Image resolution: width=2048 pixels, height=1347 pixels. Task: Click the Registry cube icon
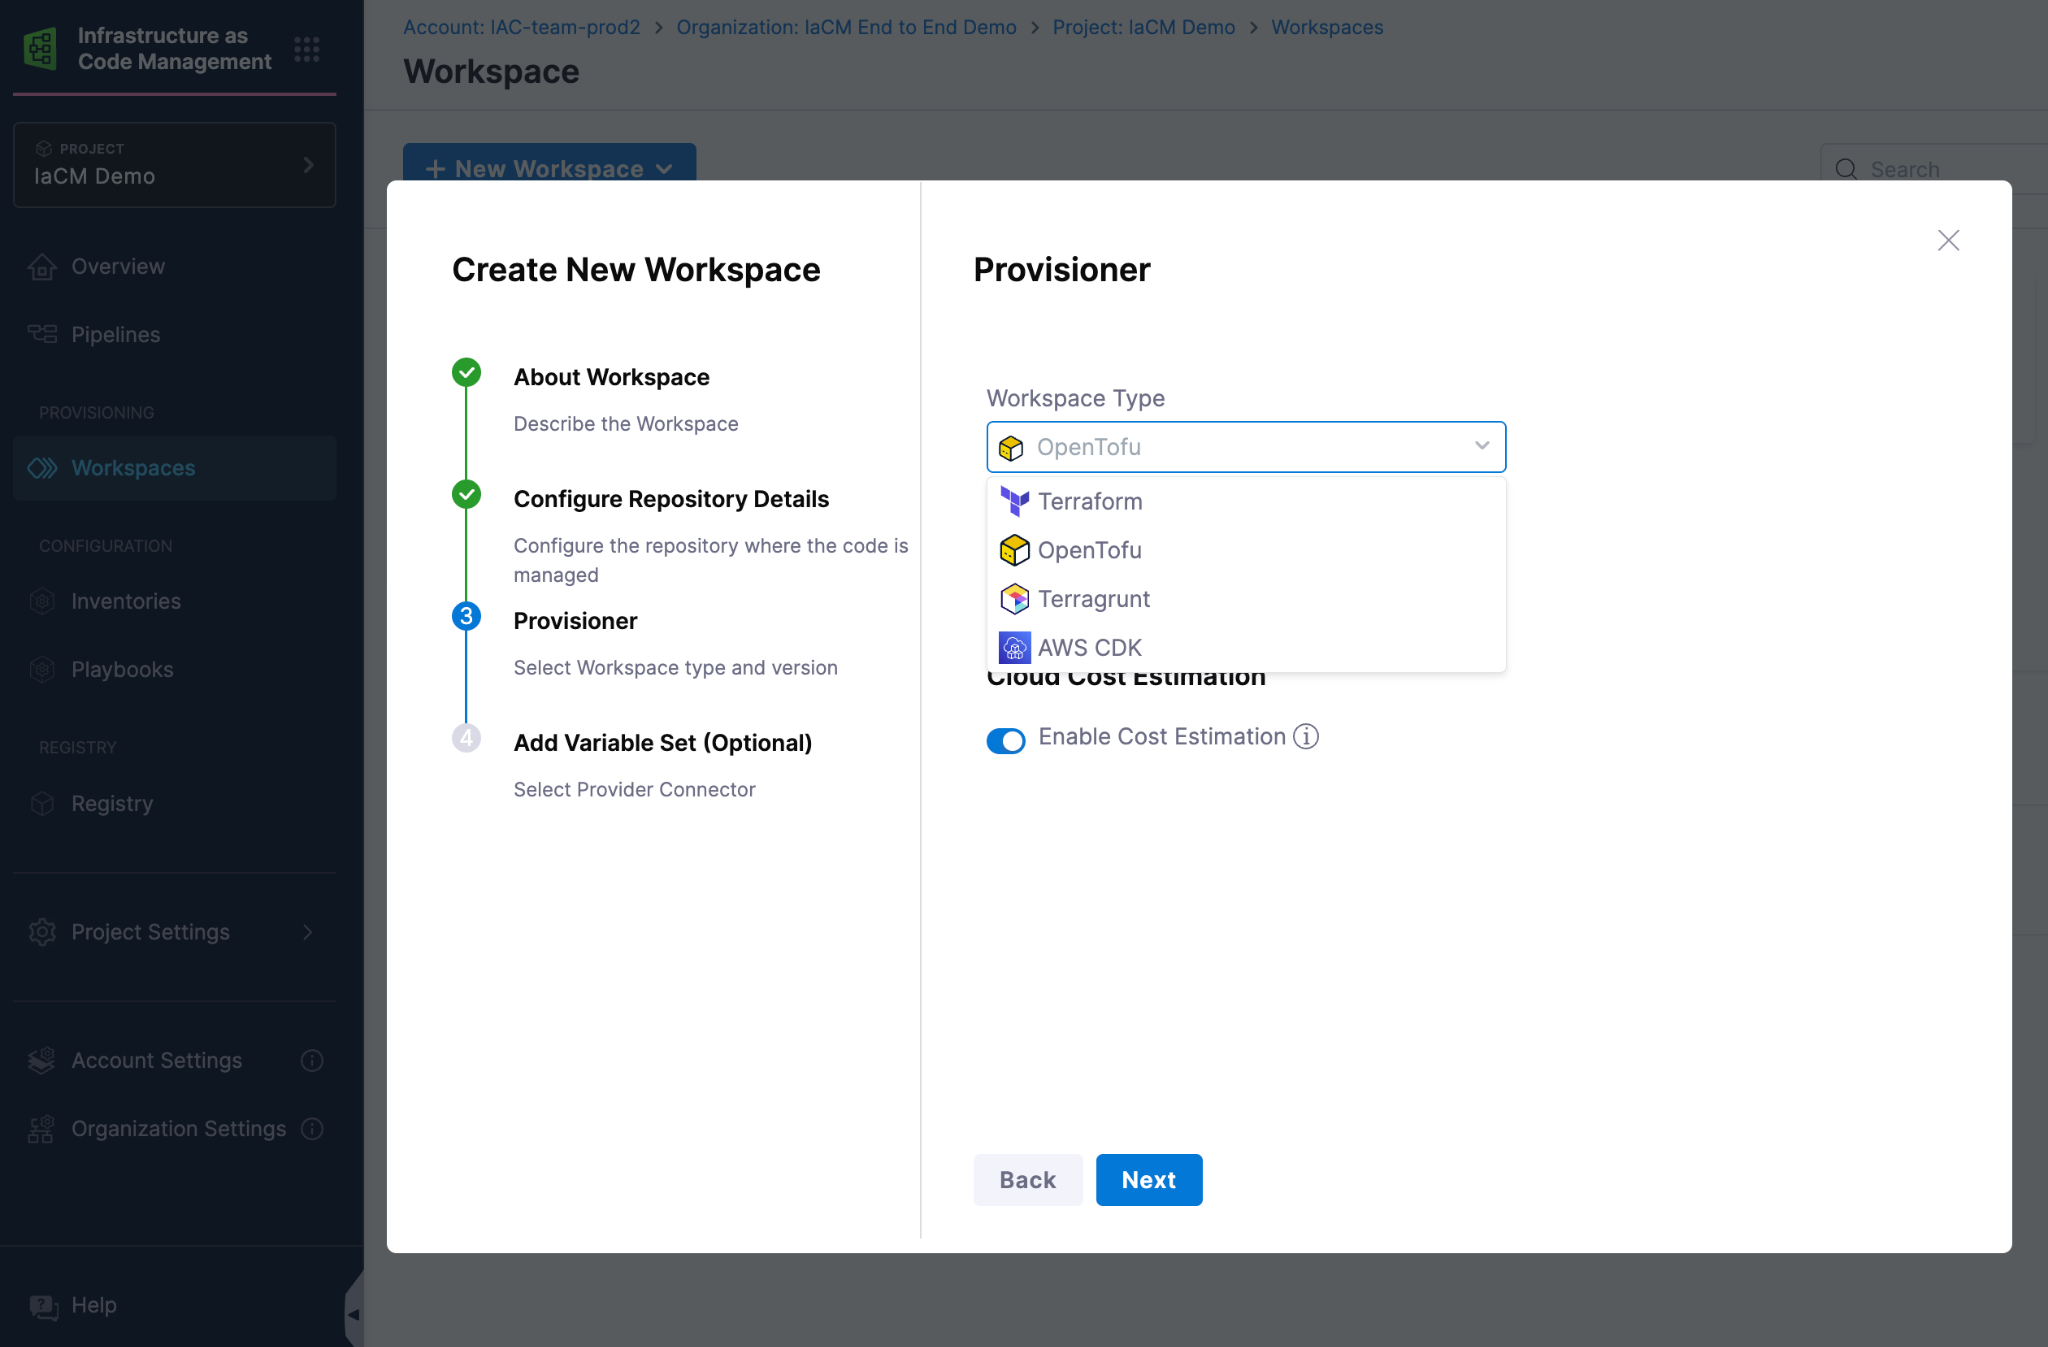point(42,803)
